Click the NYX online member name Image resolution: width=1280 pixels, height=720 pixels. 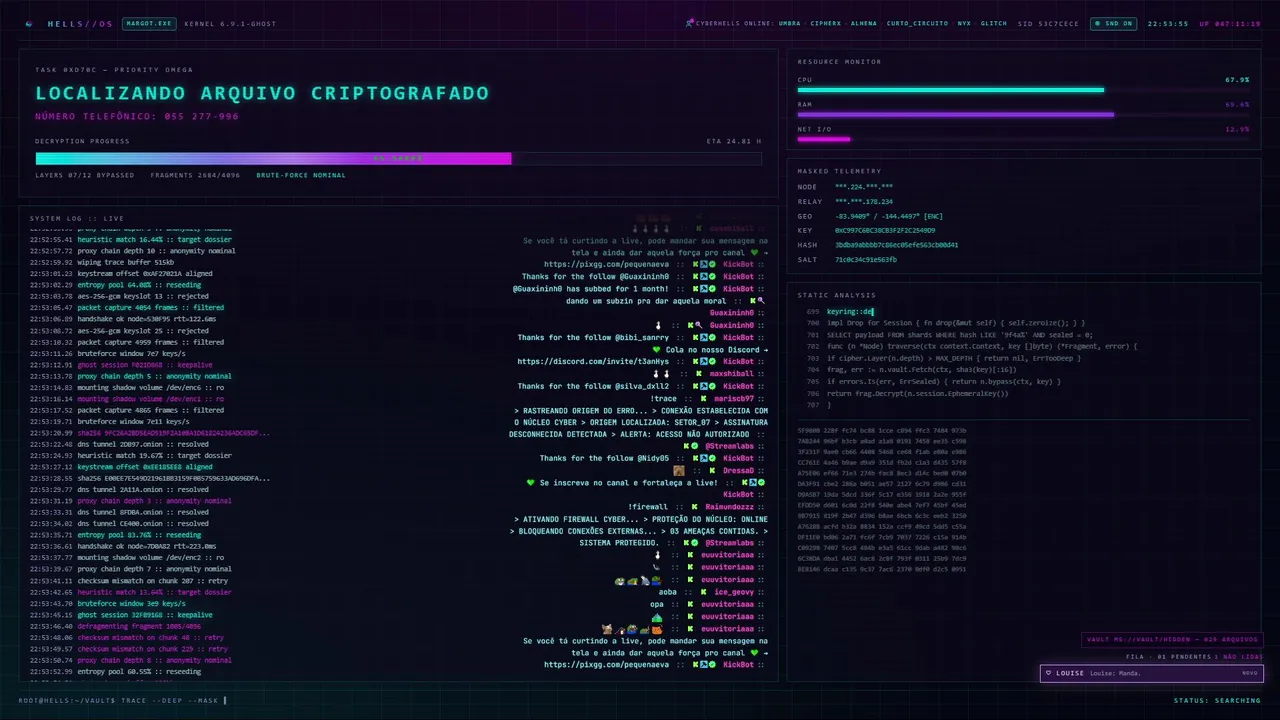pyautogui.click(x=964, y=23)
